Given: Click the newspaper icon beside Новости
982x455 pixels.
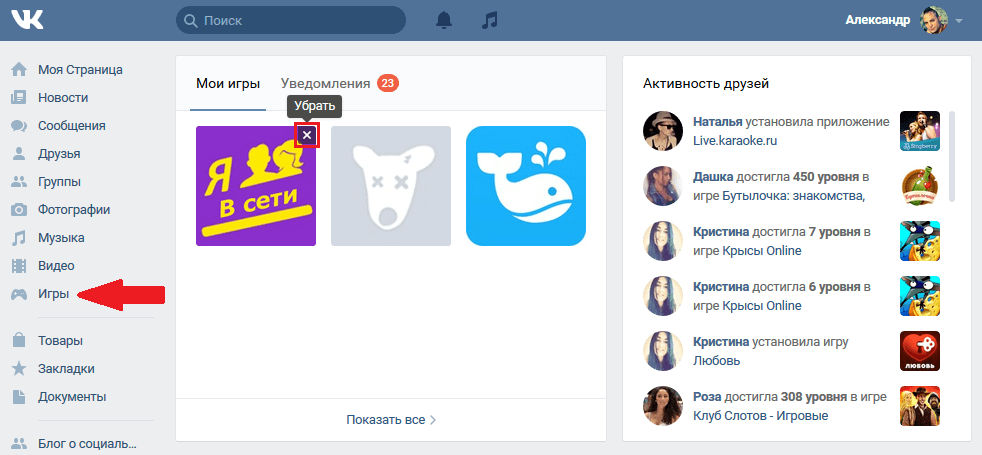Looking at the screenshot, I should pos(19,98).
